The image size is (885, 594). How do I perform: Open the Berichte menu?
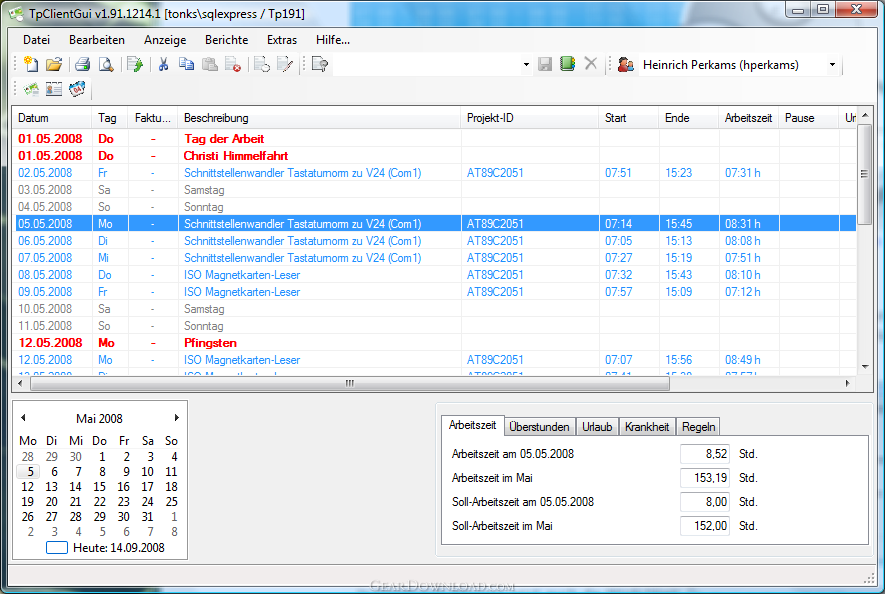coord(226,40)
